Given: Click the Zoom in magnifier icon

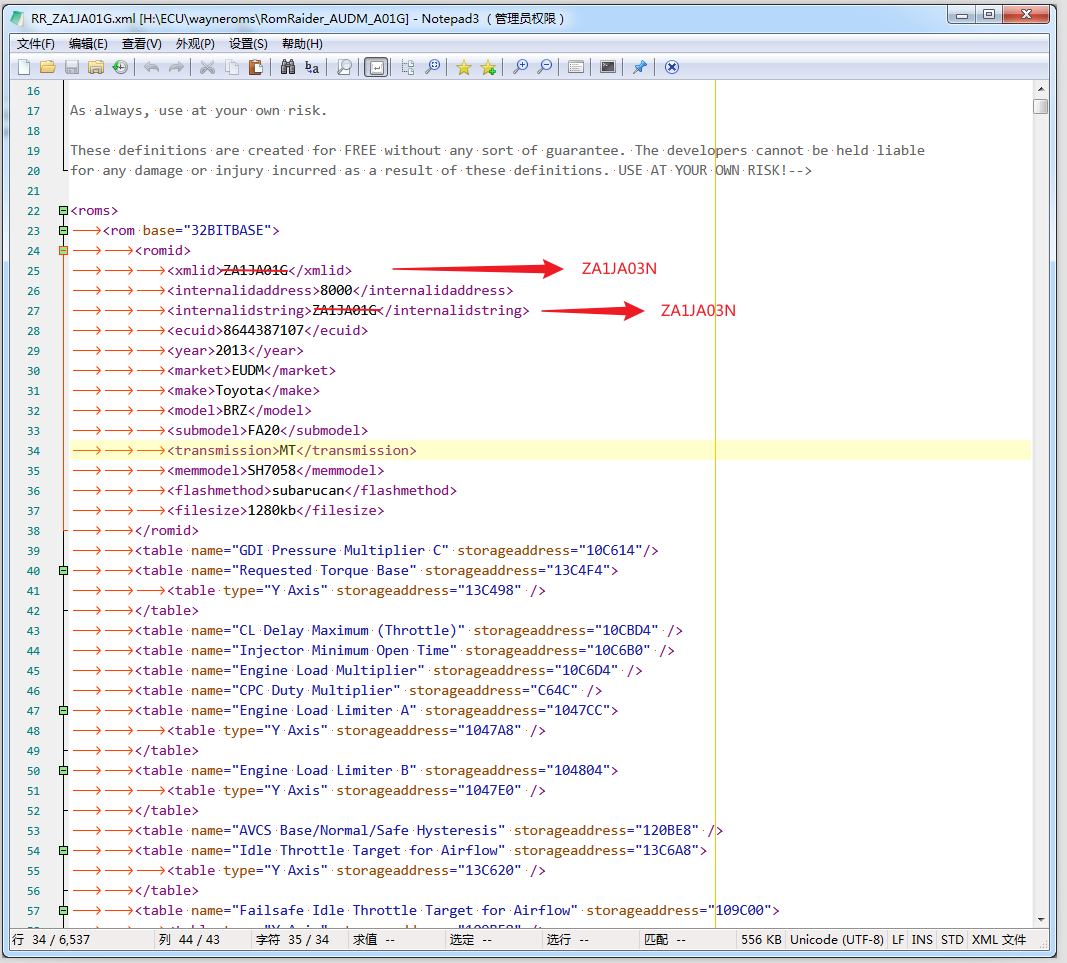Looking at the screenshot, I should point(520,67).
